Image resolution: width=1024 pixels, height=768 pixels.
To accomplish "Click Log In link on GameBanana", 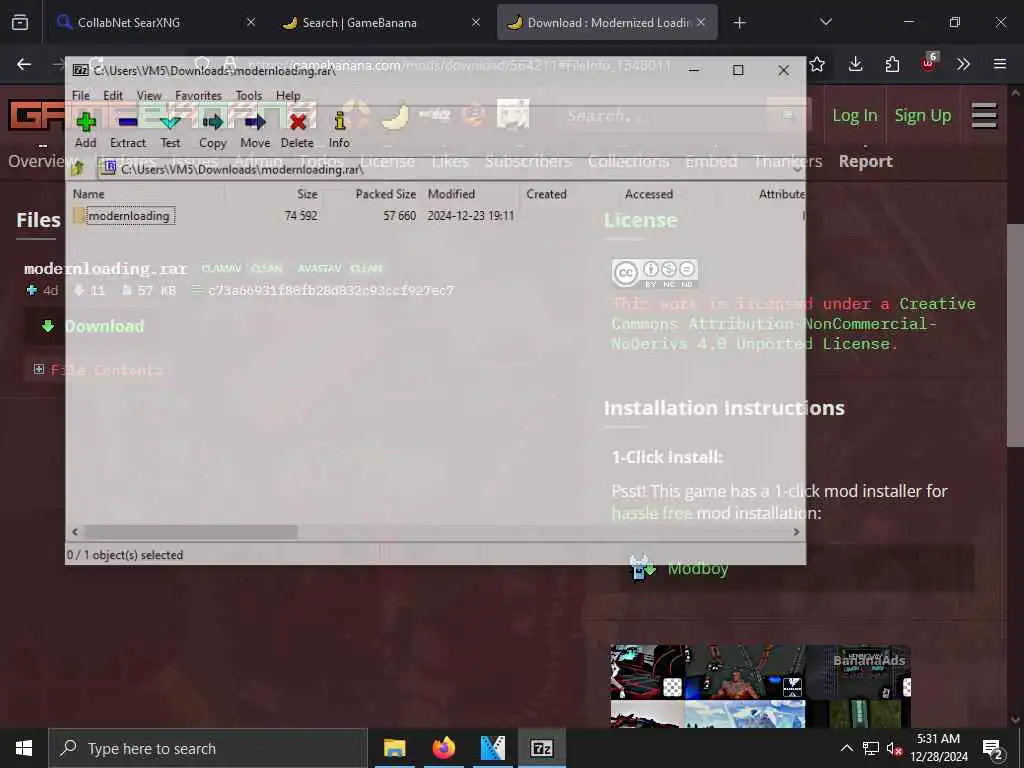I will (854, 116).
